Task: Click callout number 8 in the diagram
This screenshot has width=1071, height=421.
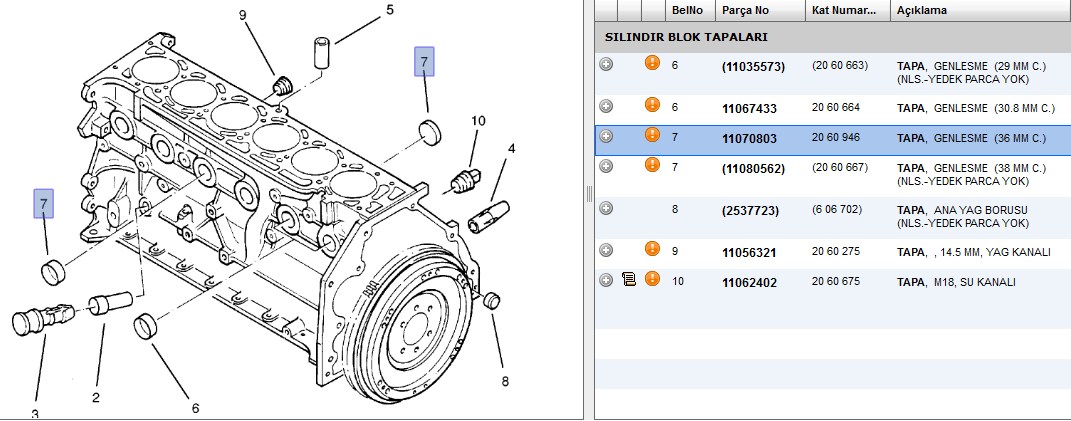Action: pos(505,381)
